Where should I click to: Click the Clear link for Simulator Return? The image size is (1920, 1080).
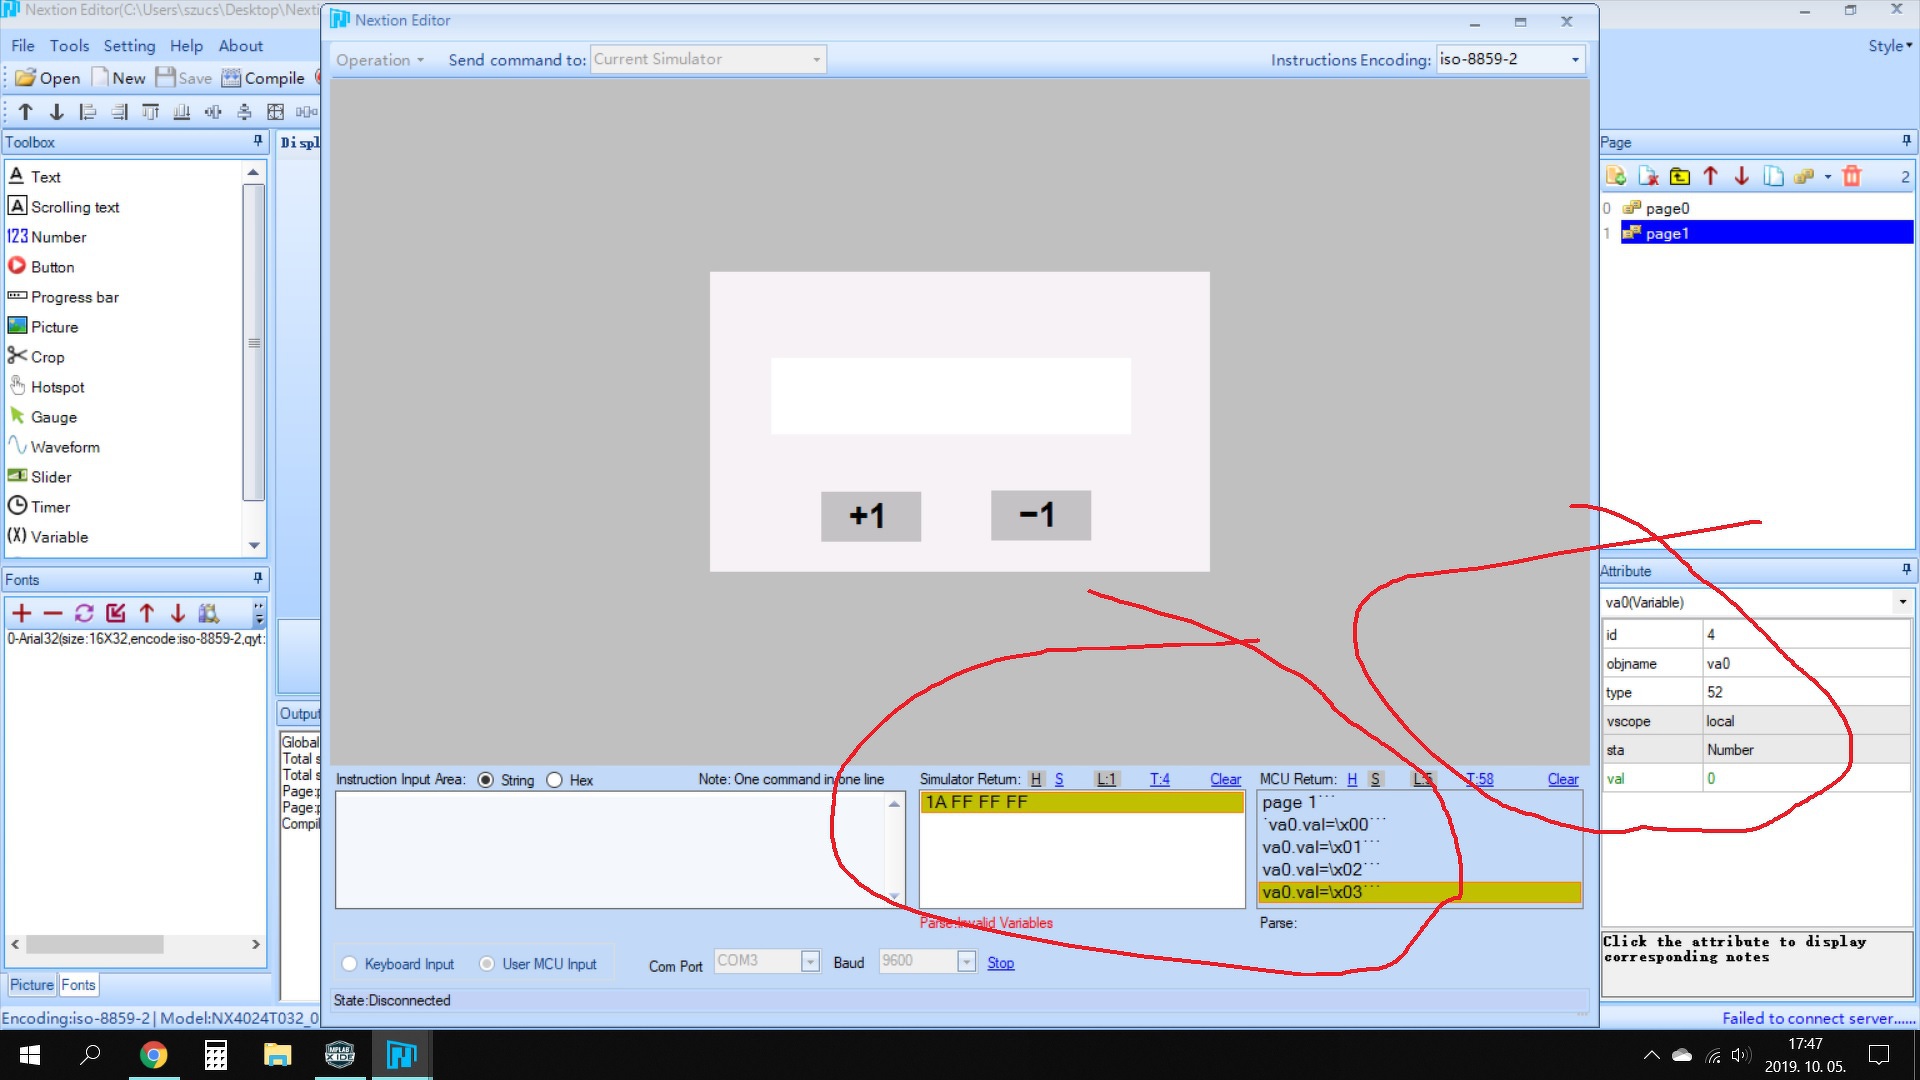(x=1225, y=779)
